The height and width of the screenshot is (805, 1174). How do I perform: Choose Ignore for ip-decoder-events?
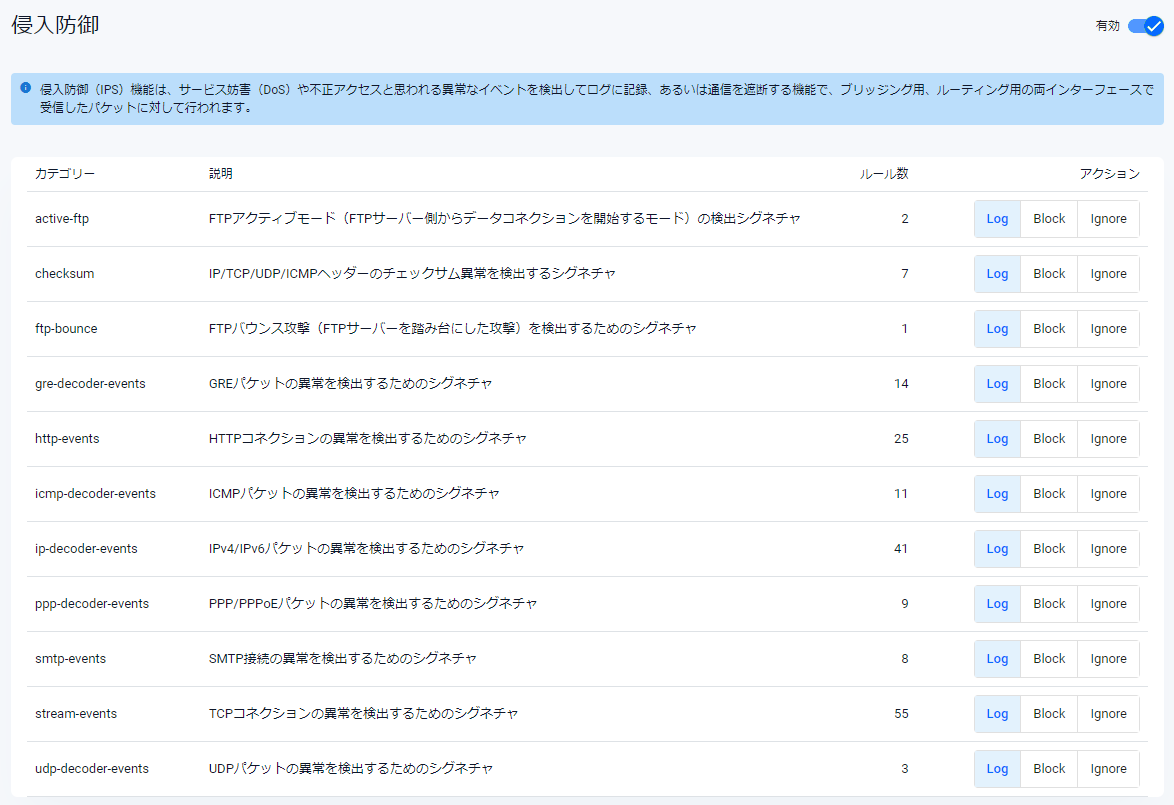[1108, 549]
